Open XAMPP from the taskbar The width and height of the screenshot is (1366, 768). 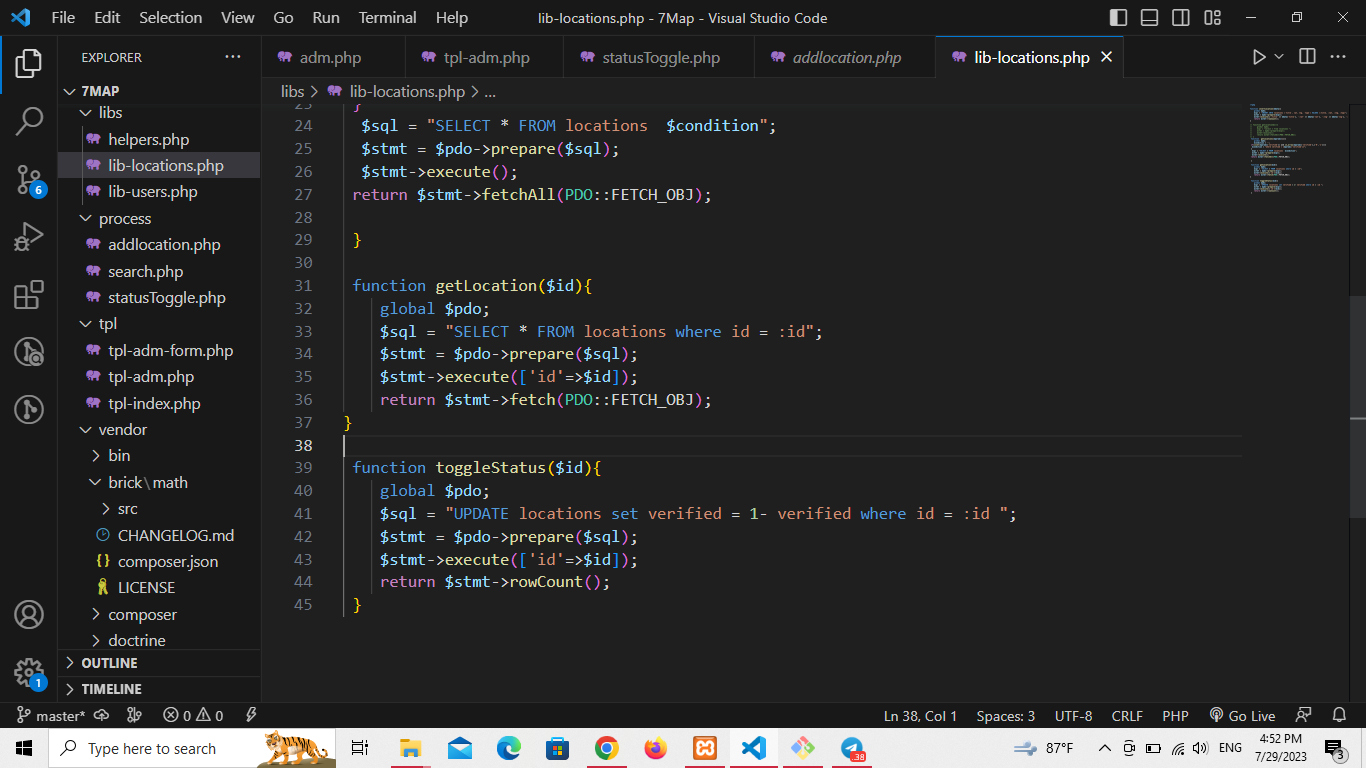705,748
